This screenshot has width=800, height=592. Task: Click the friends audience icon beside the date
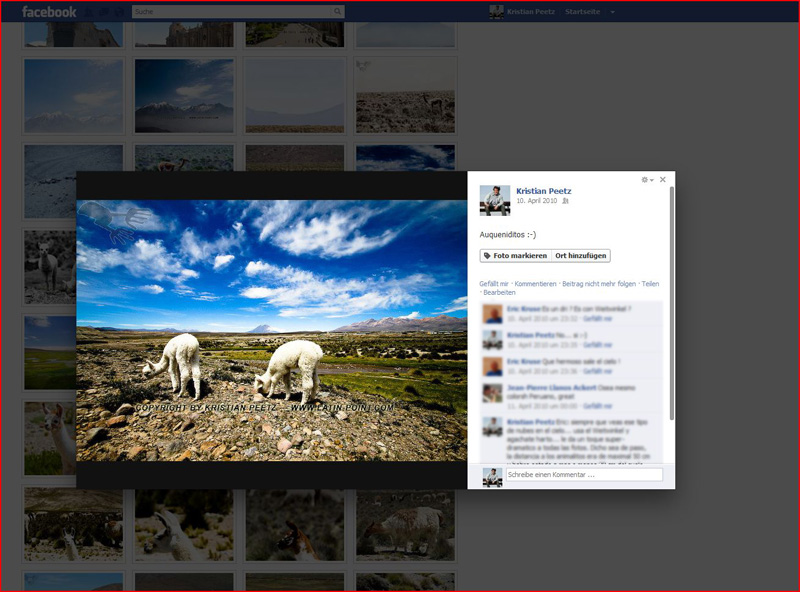[x=565, y=201]
